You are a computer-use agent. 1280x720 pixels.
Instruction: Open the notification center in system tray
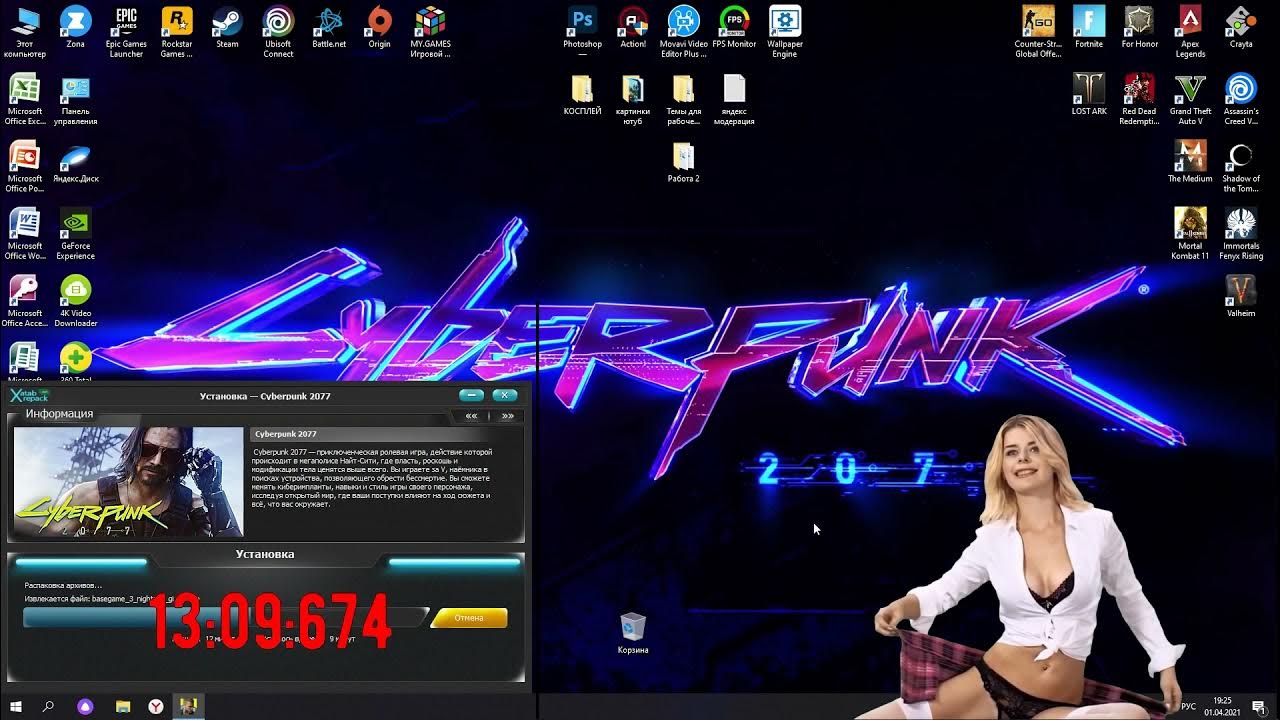1259,707
